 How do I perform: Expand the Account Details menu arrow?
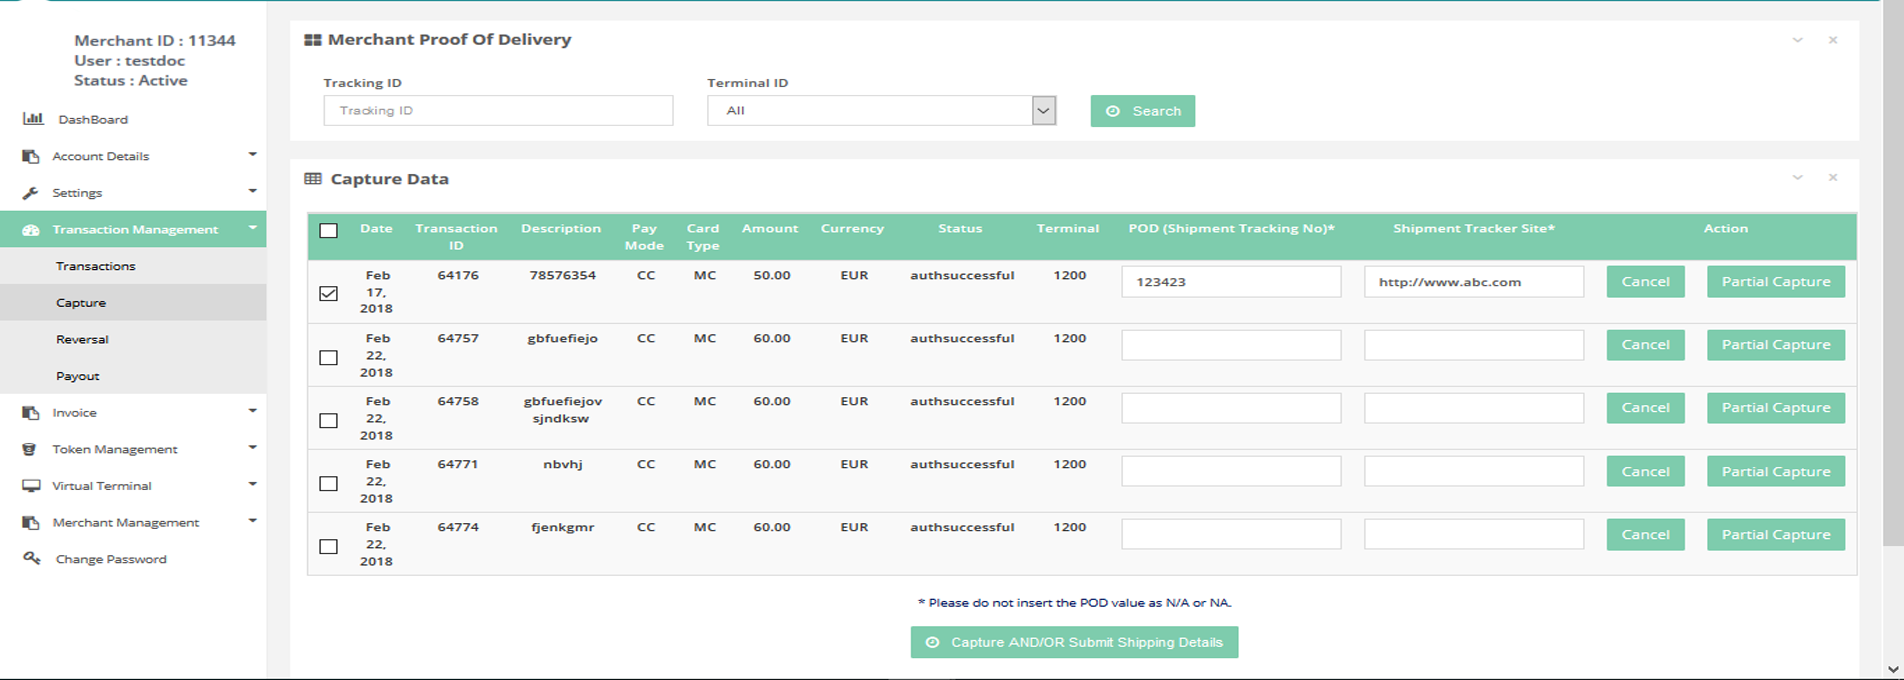(x=252, y=155)
